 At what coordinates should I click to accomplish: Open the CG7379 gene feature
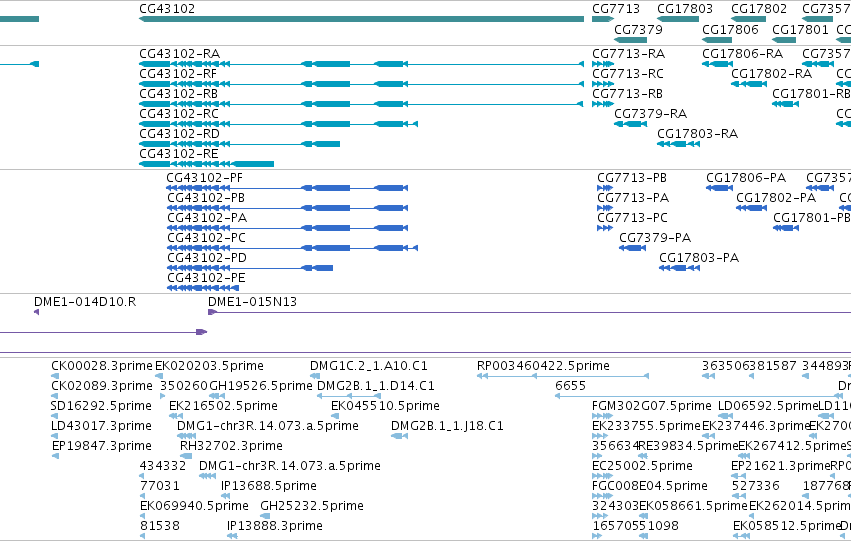pyautogui.click(x=638, y=29)
